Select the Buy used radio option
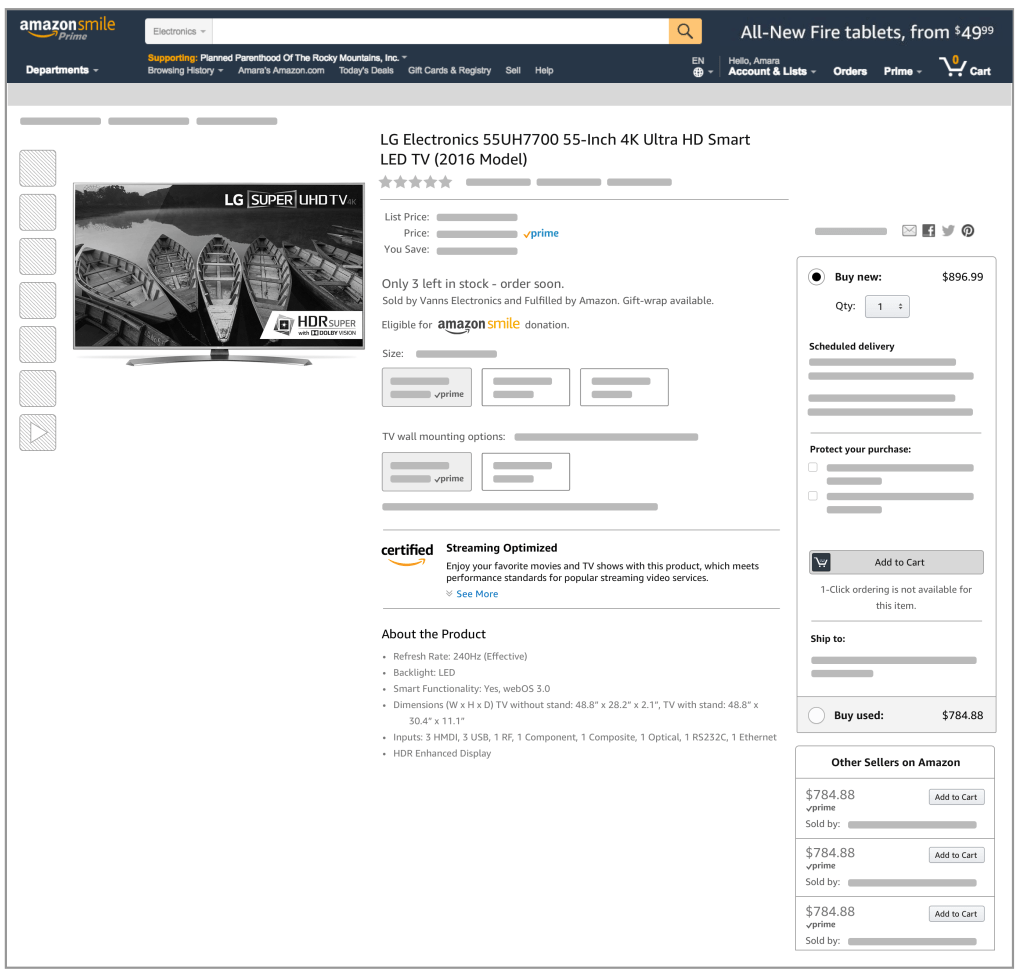Image resolution: width=1024 pixels, height=978 pixels. tap(817, 715)
